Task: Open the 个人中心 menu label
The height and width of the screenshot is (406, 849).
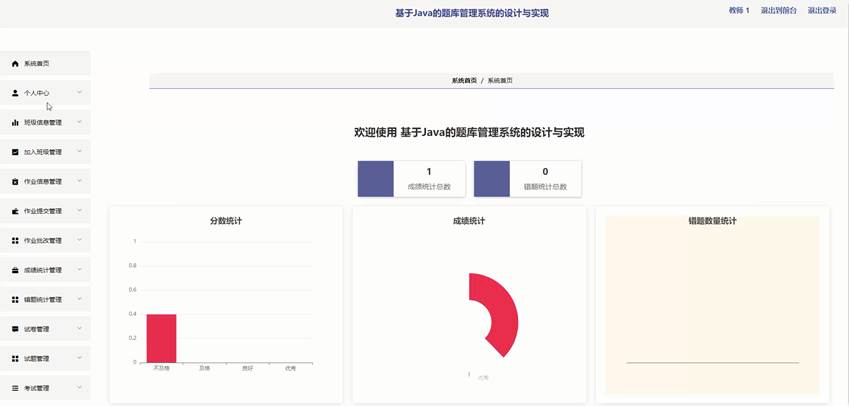Action: coord(36,93)
